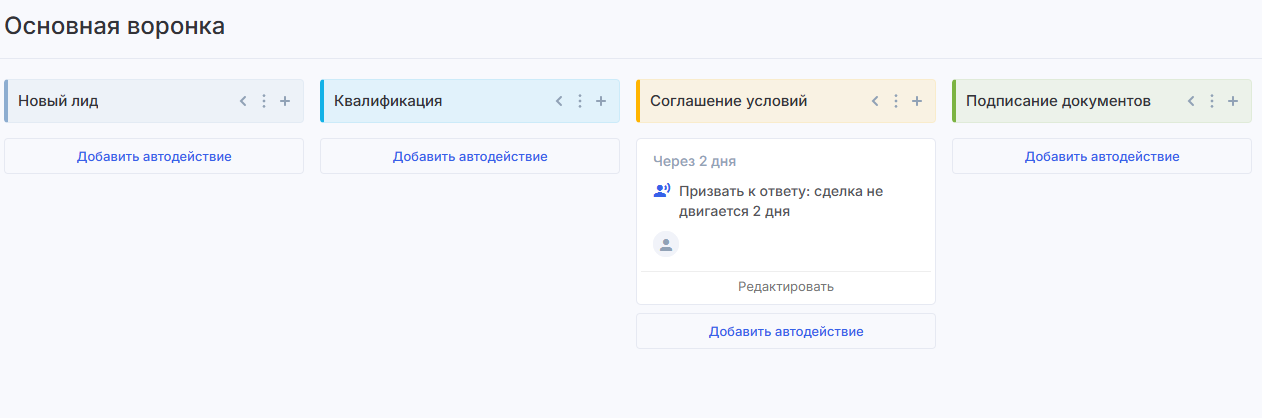
Task: Open three-dot menu for Подписание документов
Action: click(1212, 101)
